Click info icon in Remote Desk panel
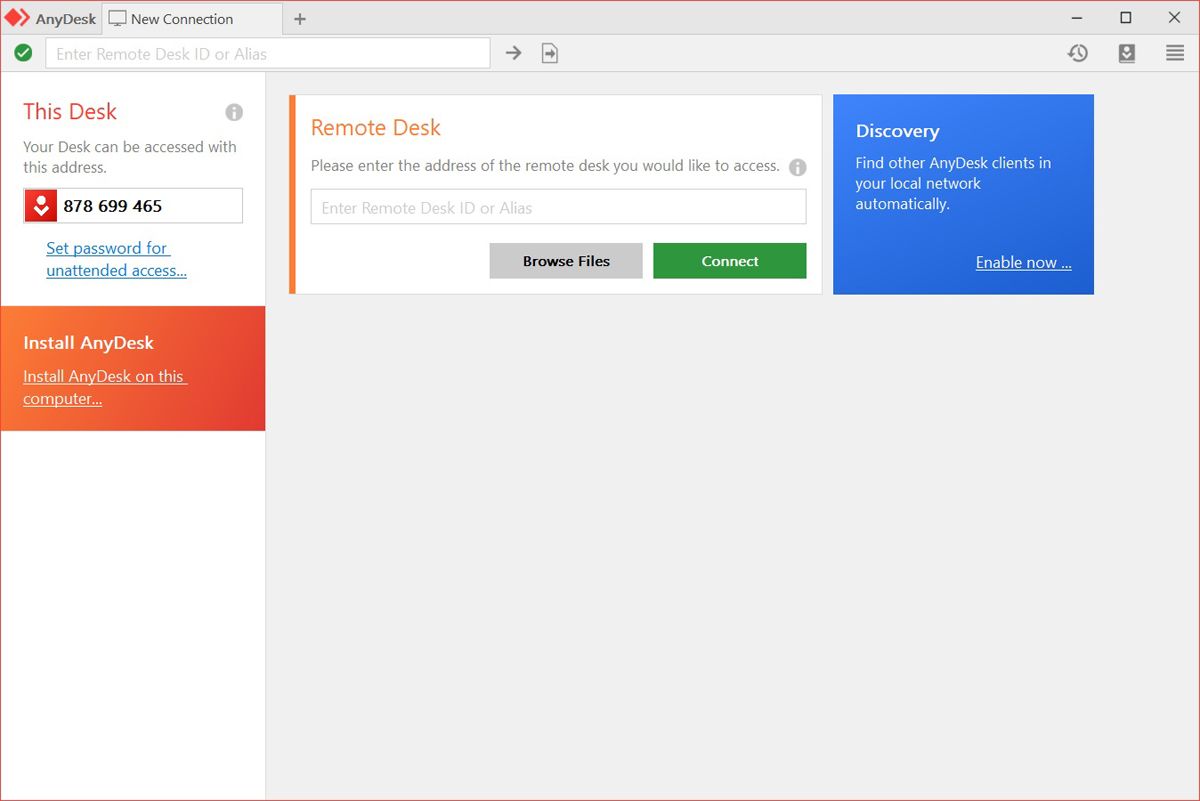The height and width of the screenshot is (801, 1200). tap(797, 167)
